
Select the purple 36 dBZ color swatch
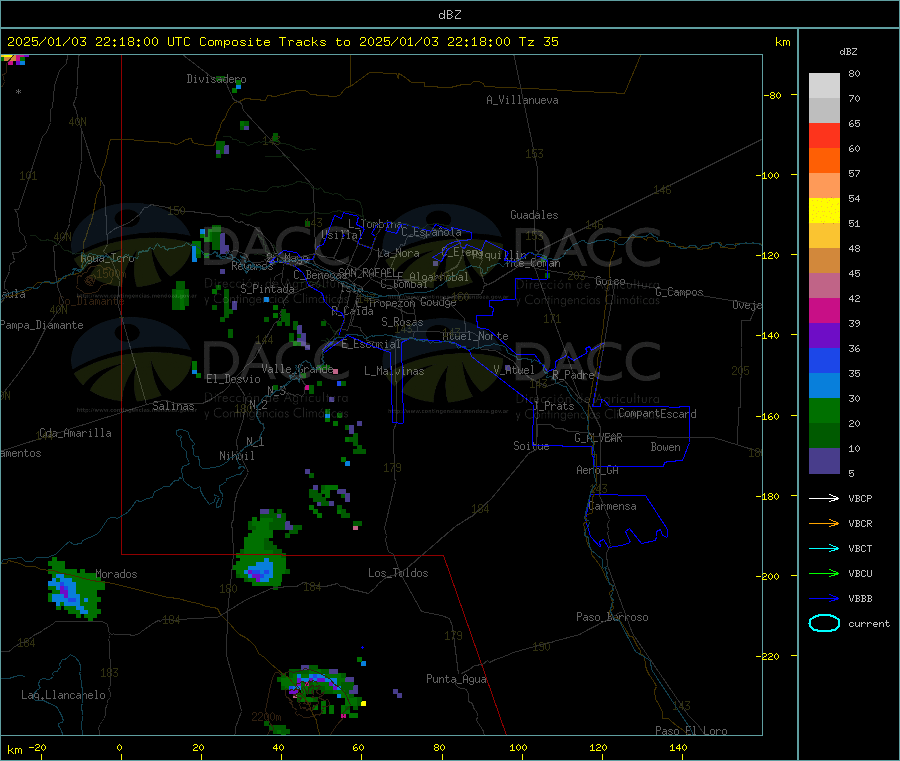click(824, 336)
